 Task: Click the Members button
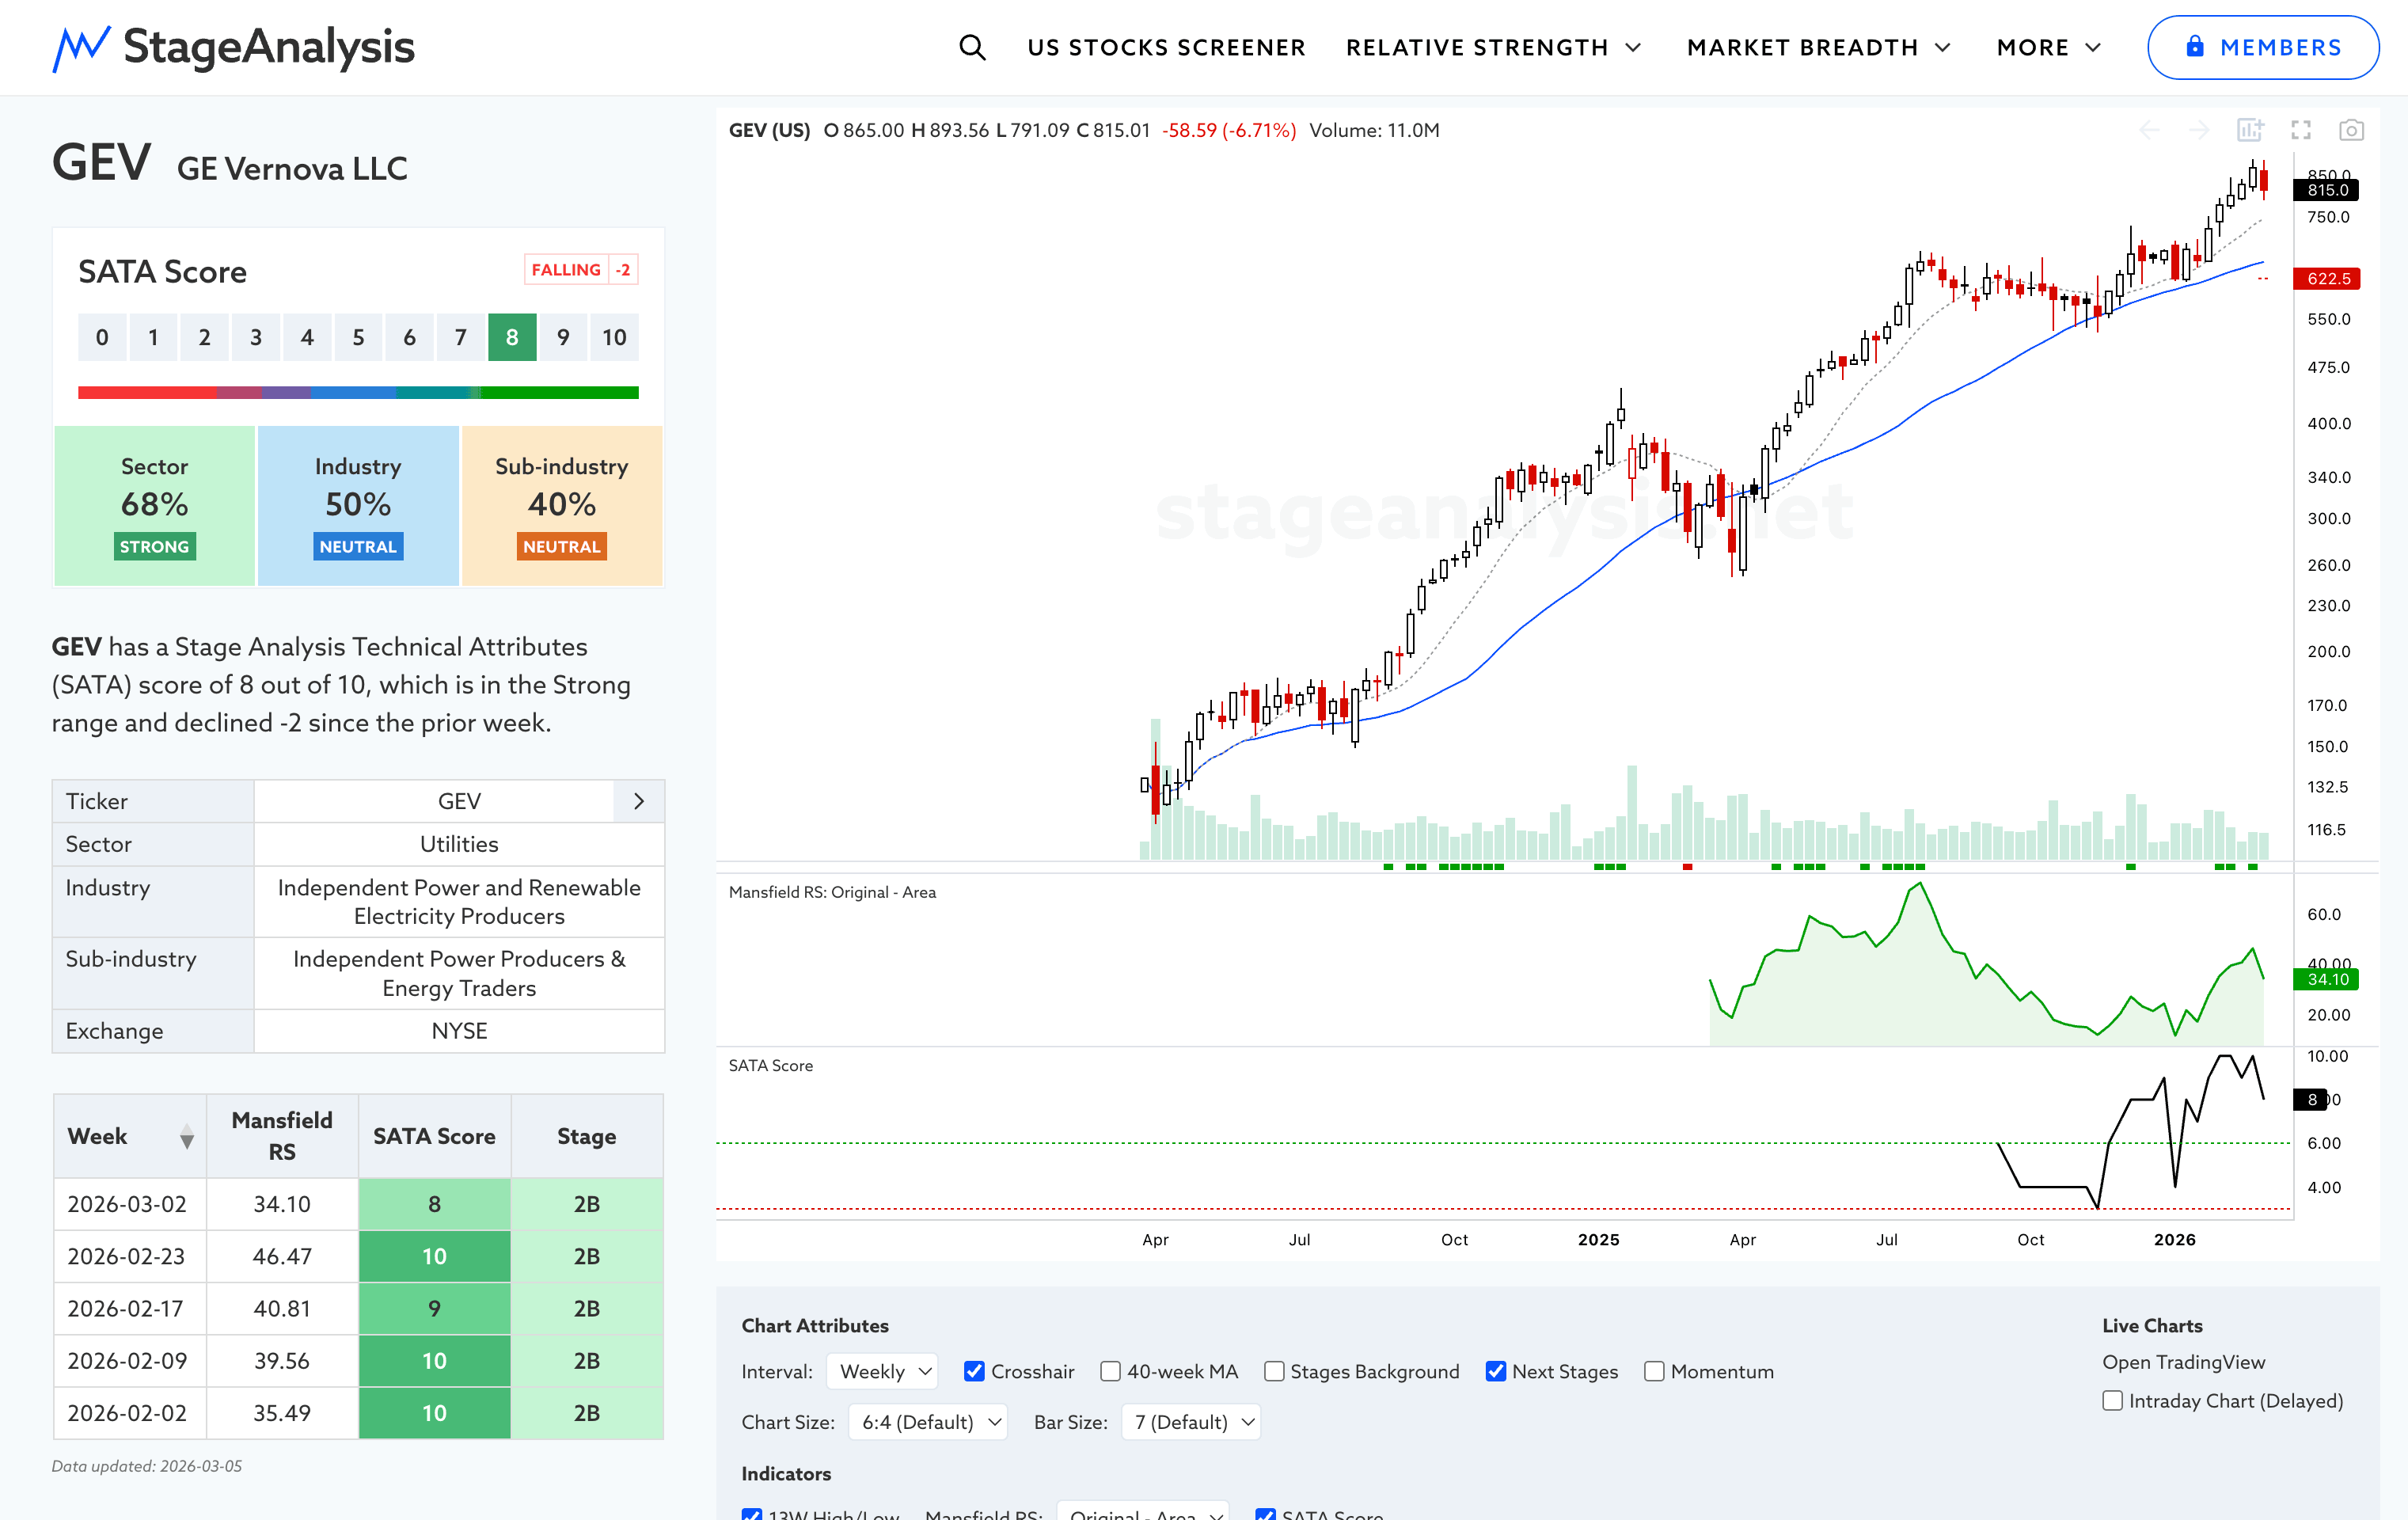click(x=2262, y=47)
